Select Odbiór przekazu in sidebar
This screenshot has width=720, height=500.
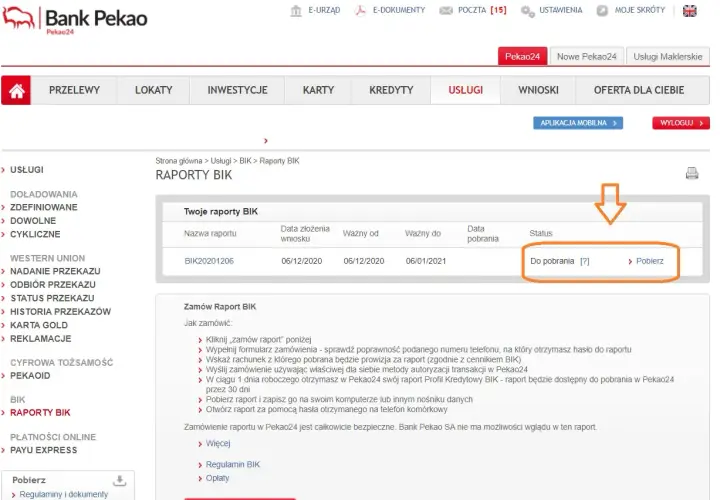53,285
